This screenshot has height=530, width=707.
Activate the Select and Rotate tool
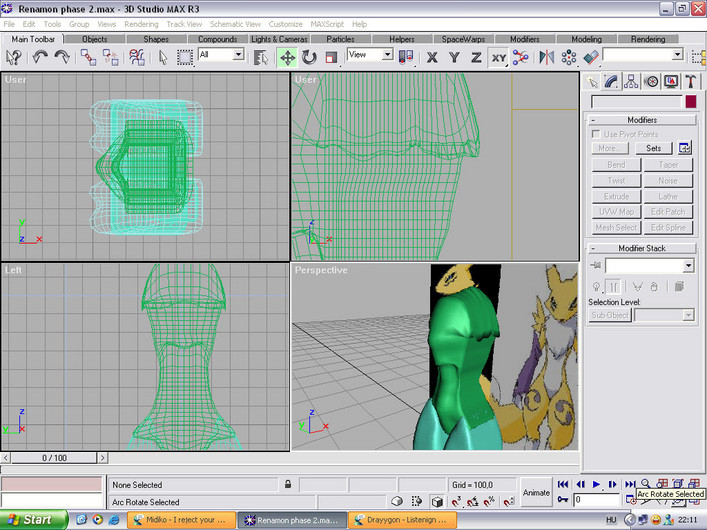[x=309, y=57]
